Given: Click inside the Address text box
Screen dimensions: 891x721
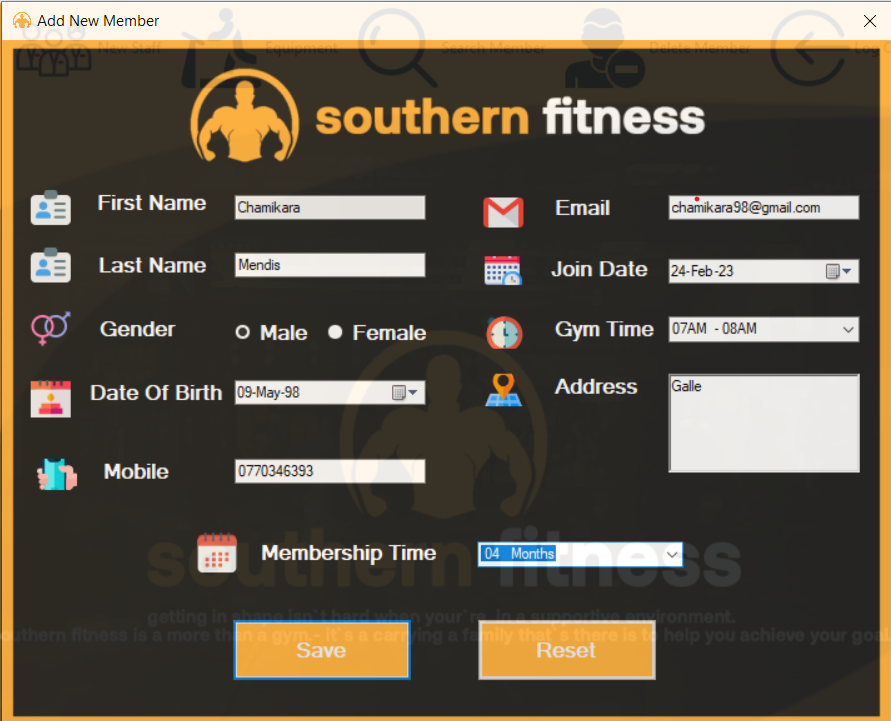Looking at the screenshot, I should click(x=763, y=420).
